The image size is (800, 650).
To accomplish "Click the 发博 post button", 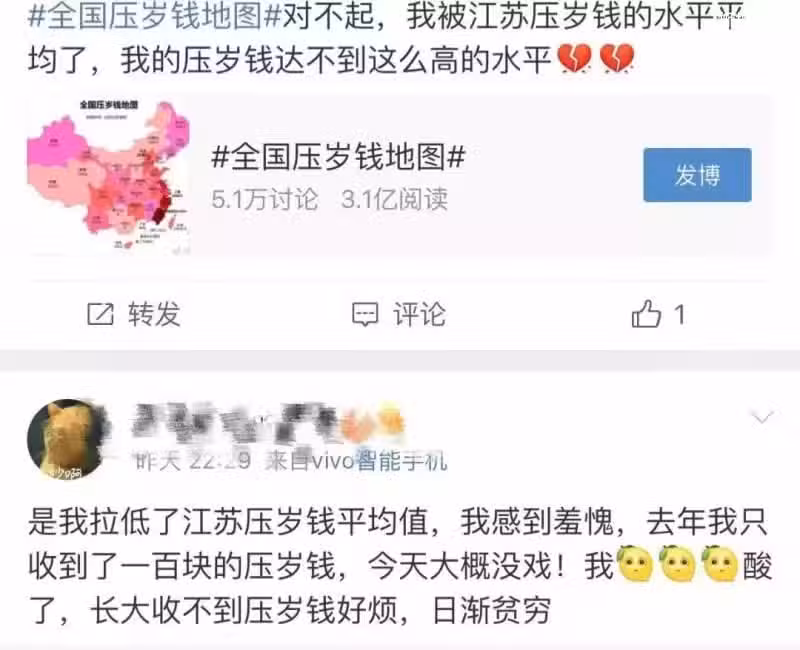I will [697, 175].
